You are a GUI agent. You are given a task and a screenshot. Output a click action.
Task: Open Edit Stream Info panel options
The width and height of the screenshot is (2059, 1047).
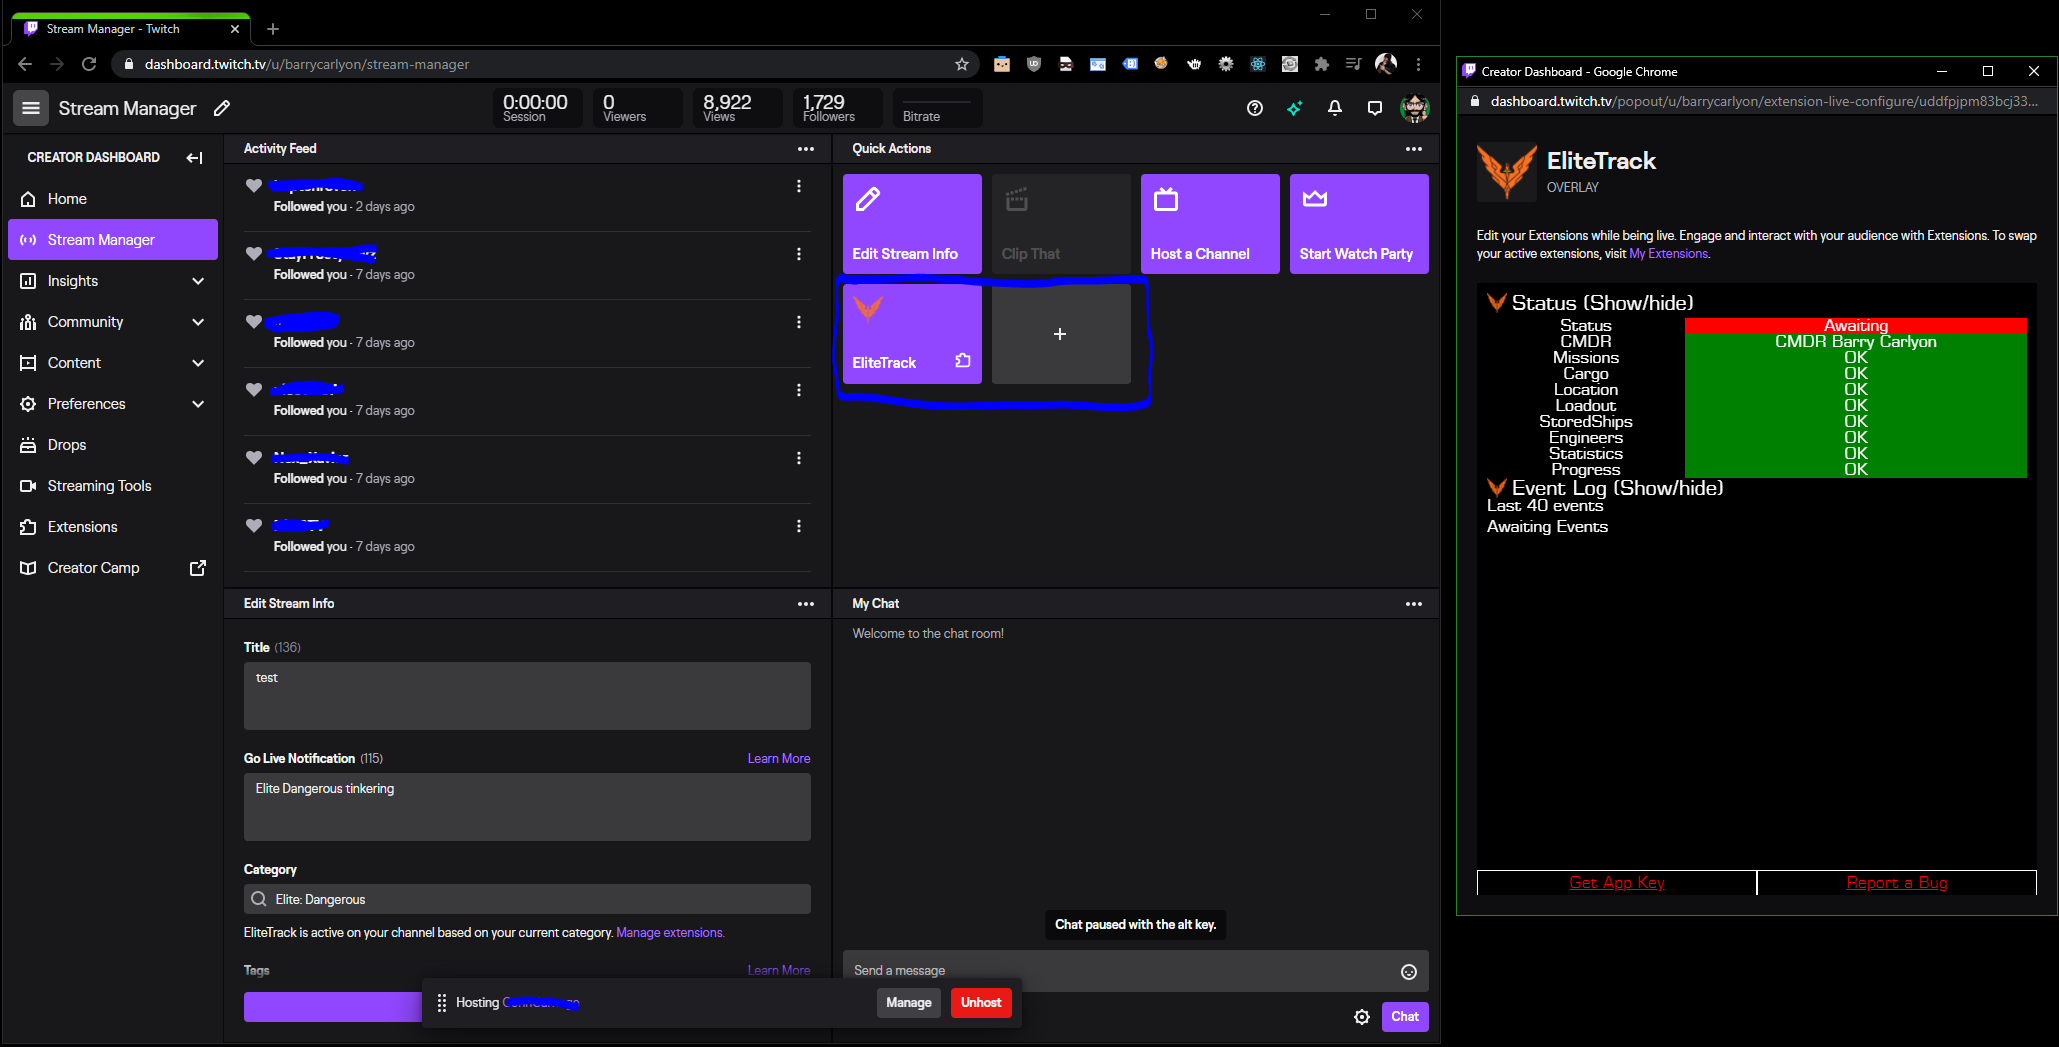click(806, 604)
